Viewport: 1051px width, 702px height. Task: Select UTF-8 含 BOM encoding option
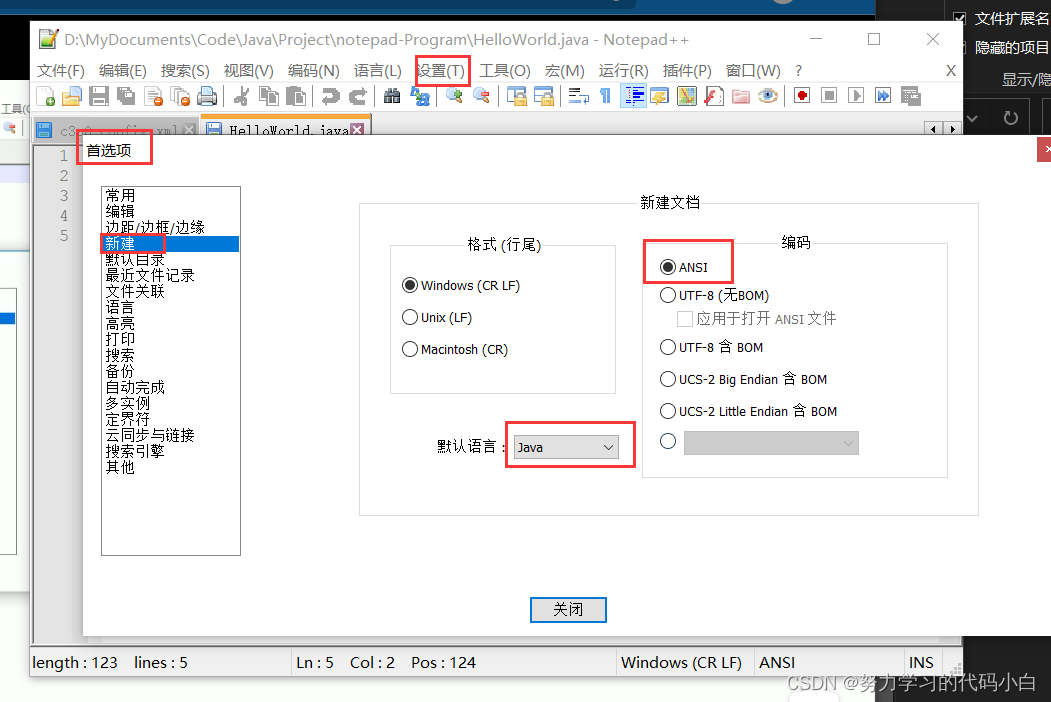711,347
